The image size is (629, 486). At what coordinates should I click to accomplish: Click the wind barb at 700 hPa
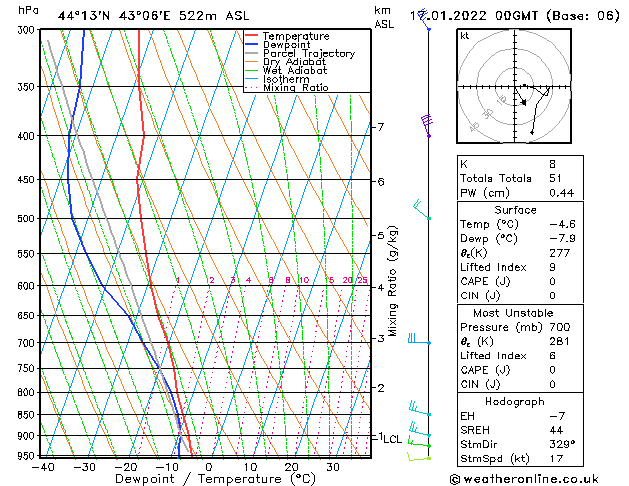pos(419,339)
